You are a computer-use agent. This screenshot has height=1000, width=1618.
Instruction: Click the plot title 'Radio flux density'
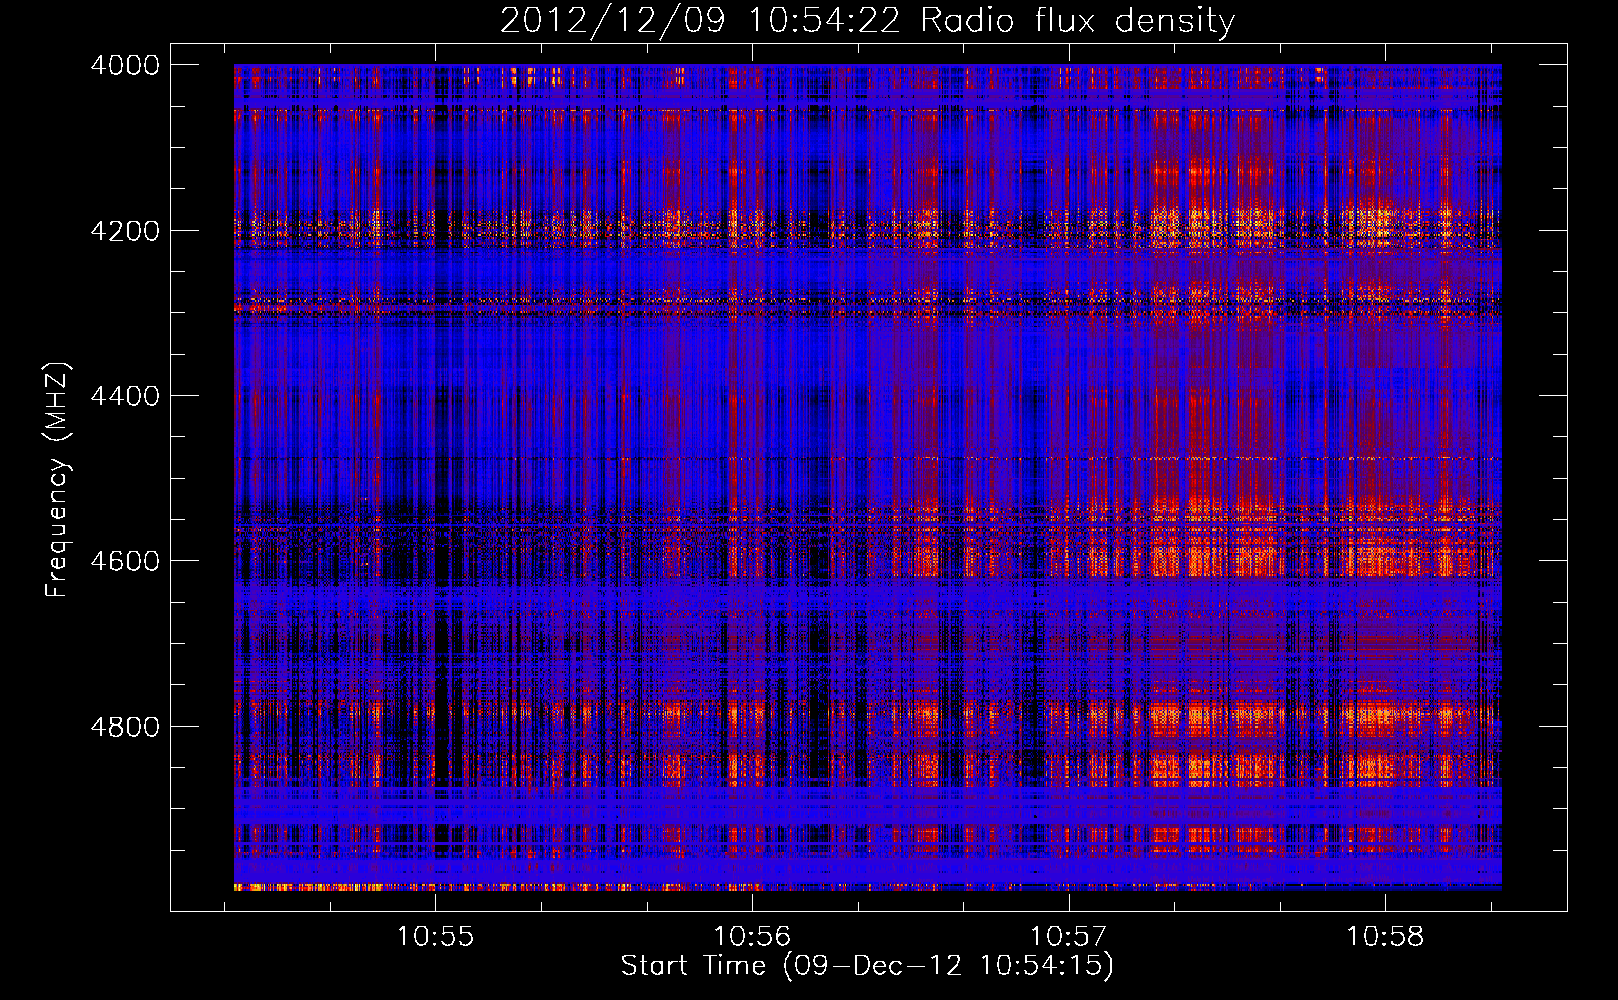tap(1077, 21)
